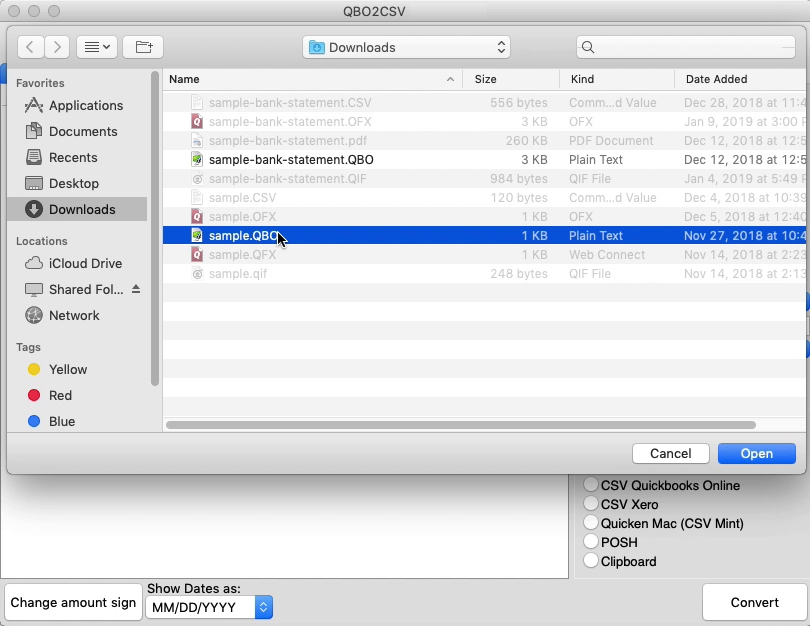Open the selected file with Open button

pos(757,453)
